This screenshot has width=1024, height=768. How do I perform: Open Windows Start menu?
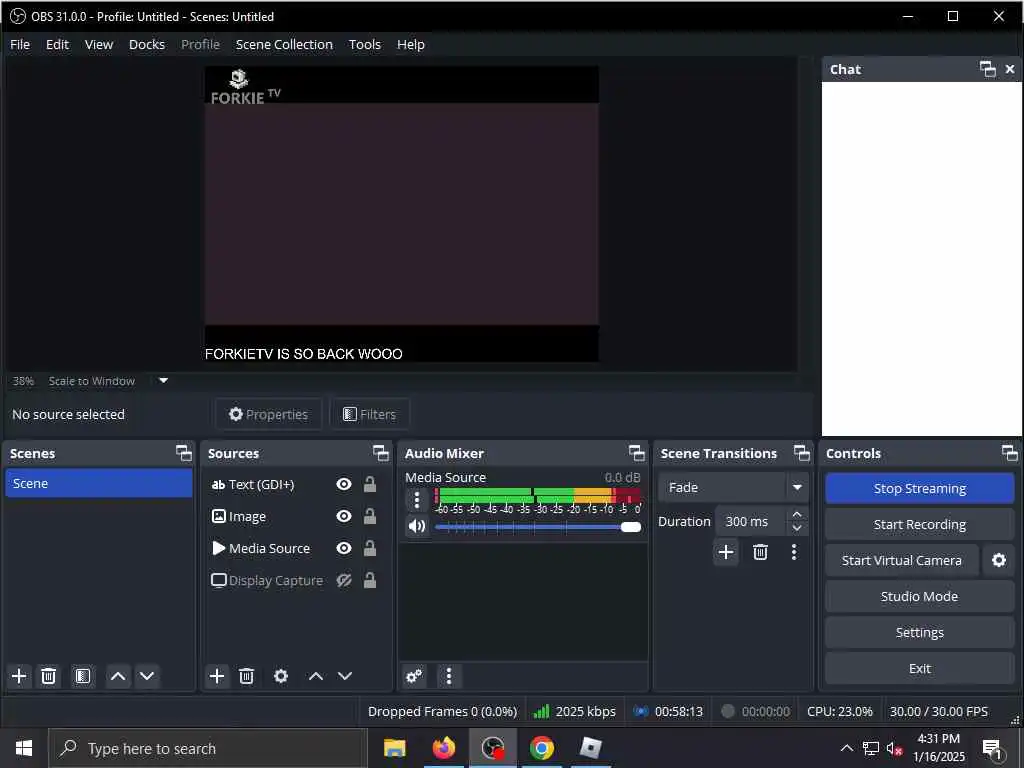click(24, 748)
